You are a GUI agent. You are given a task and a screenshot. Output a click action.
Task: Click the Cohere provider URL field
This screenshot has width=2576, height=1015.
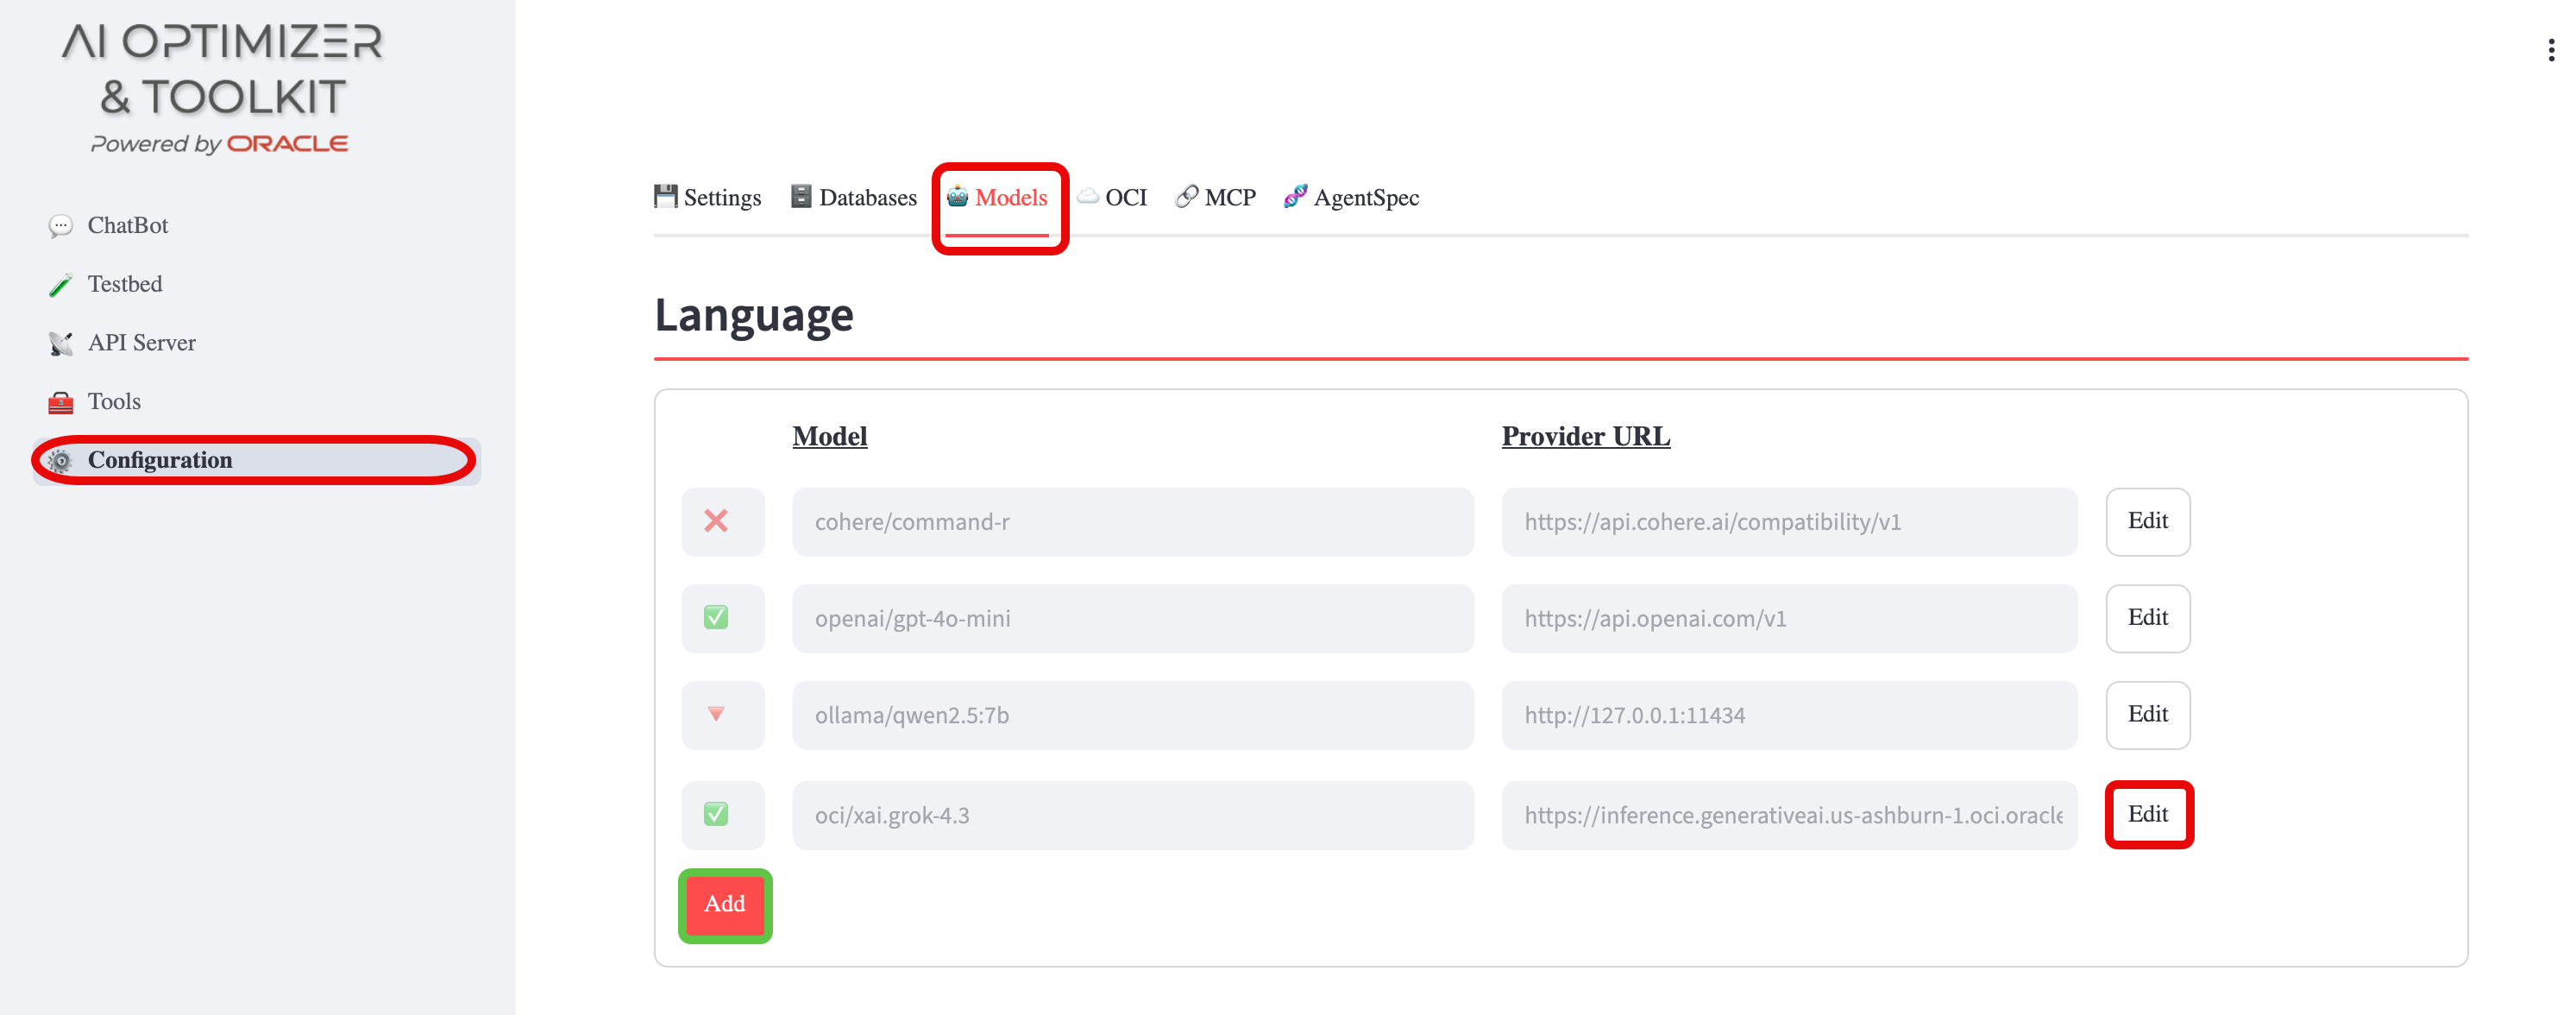pos(1789,522)
